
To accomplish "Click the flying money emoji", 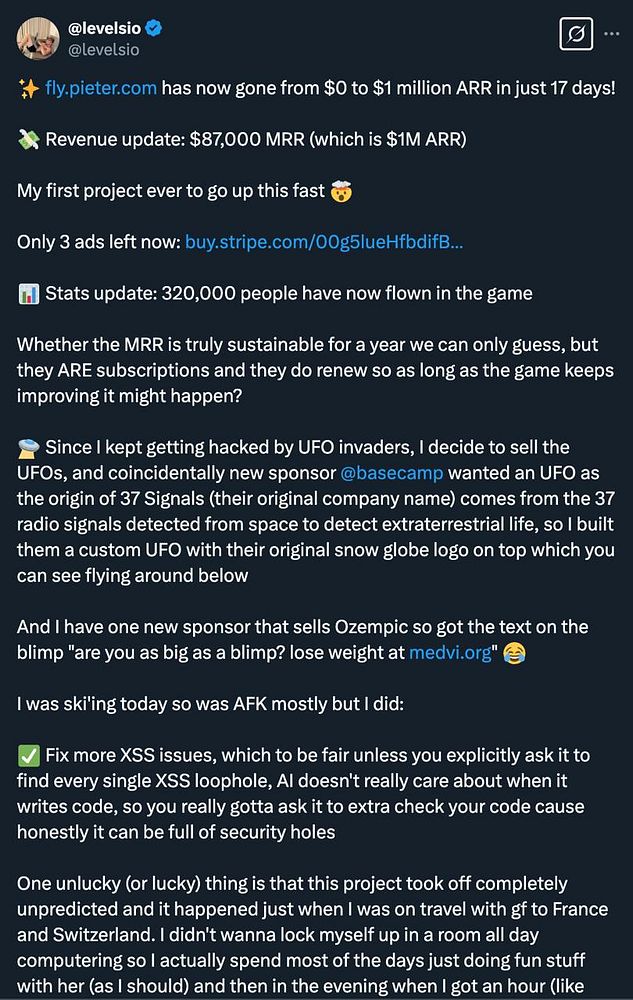I will pos(28,139).
